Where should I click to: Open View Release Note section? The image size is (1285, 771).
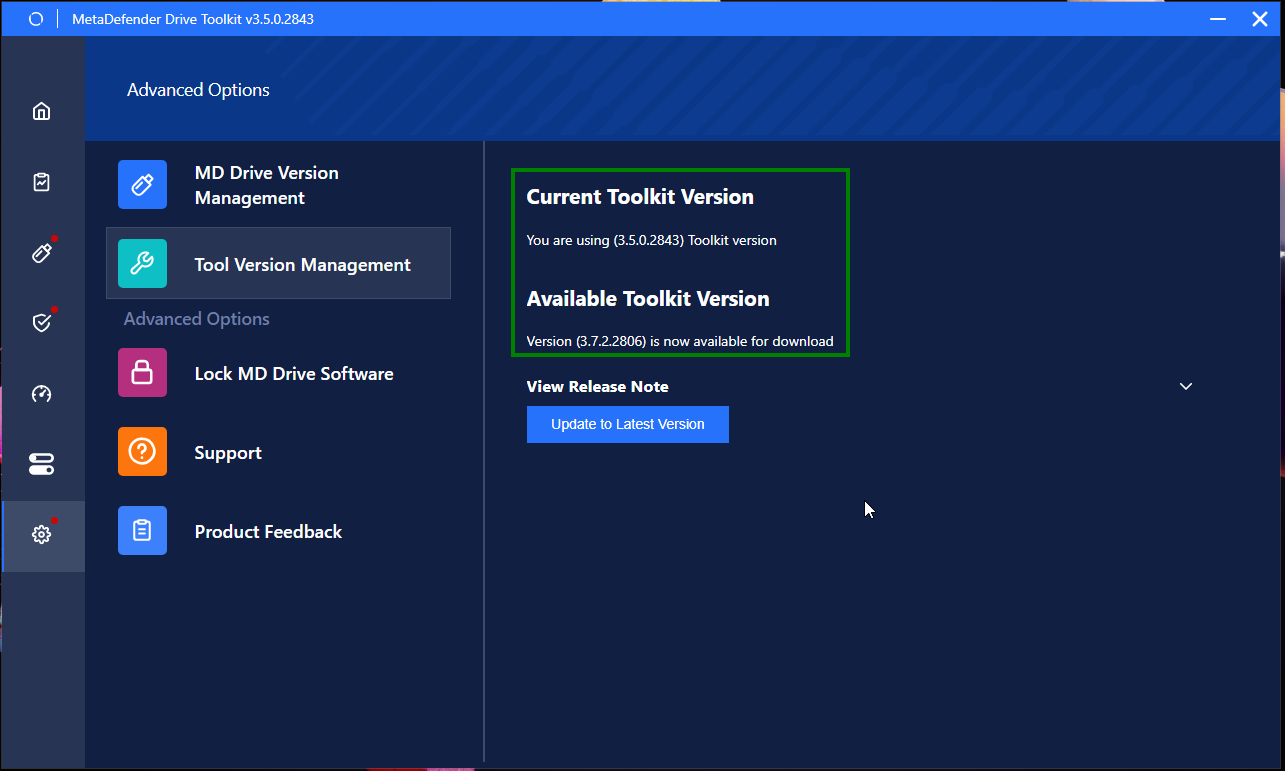pyautogui.click(x=598, y=386)
